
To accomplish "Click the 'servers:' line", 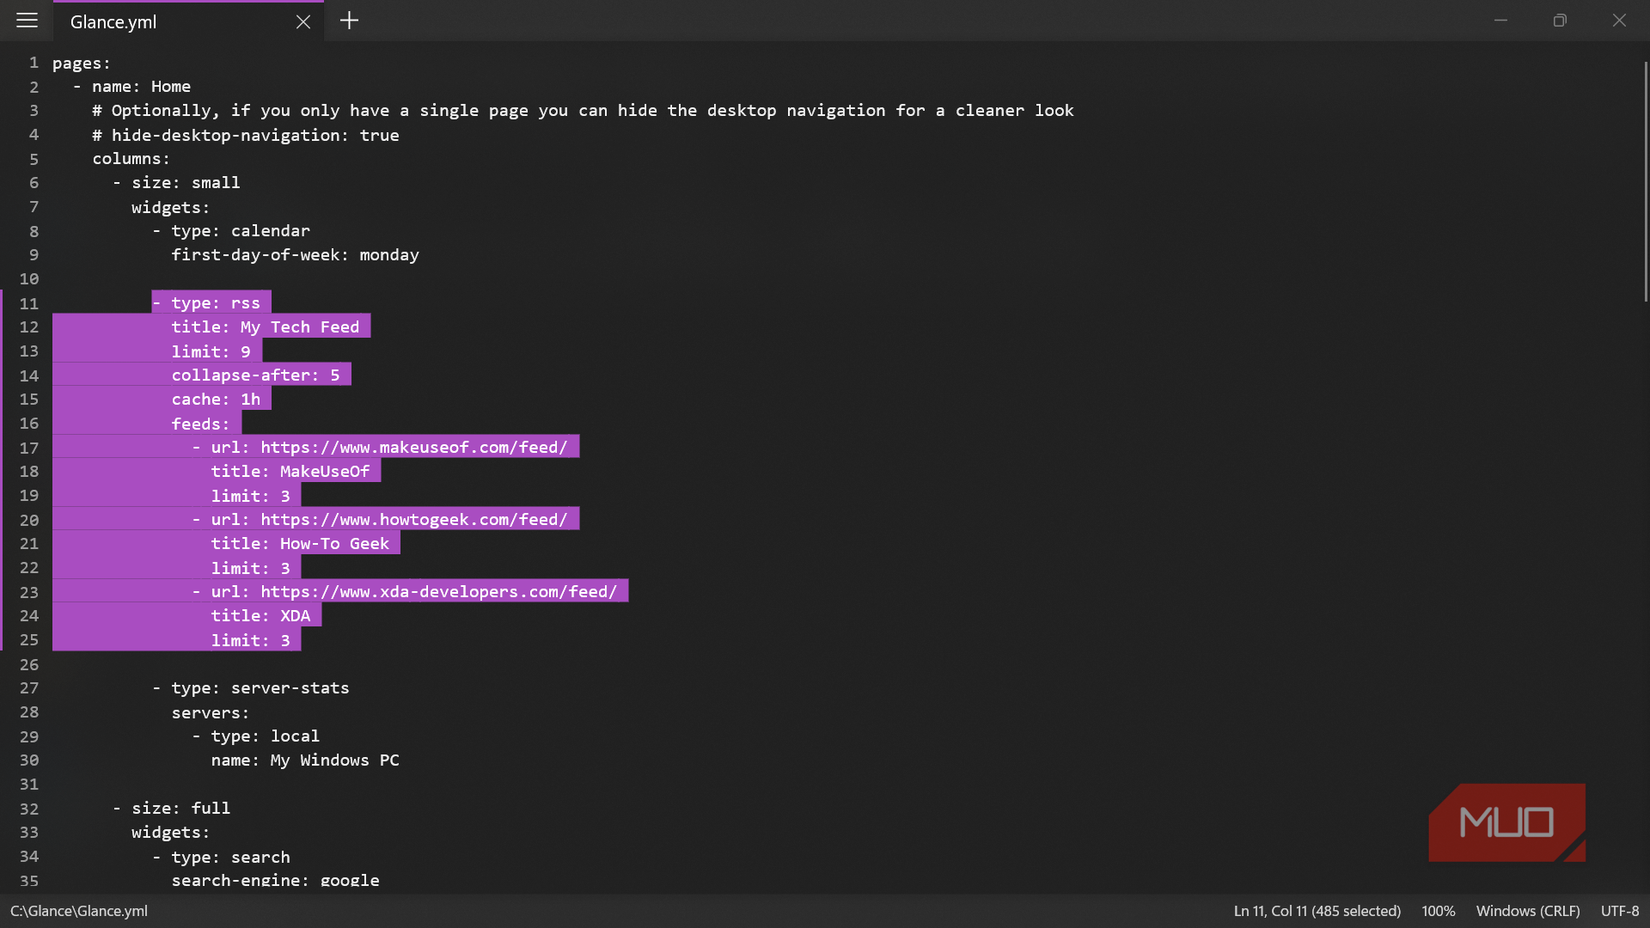I will pyautogui.click(x=210, y=713).
